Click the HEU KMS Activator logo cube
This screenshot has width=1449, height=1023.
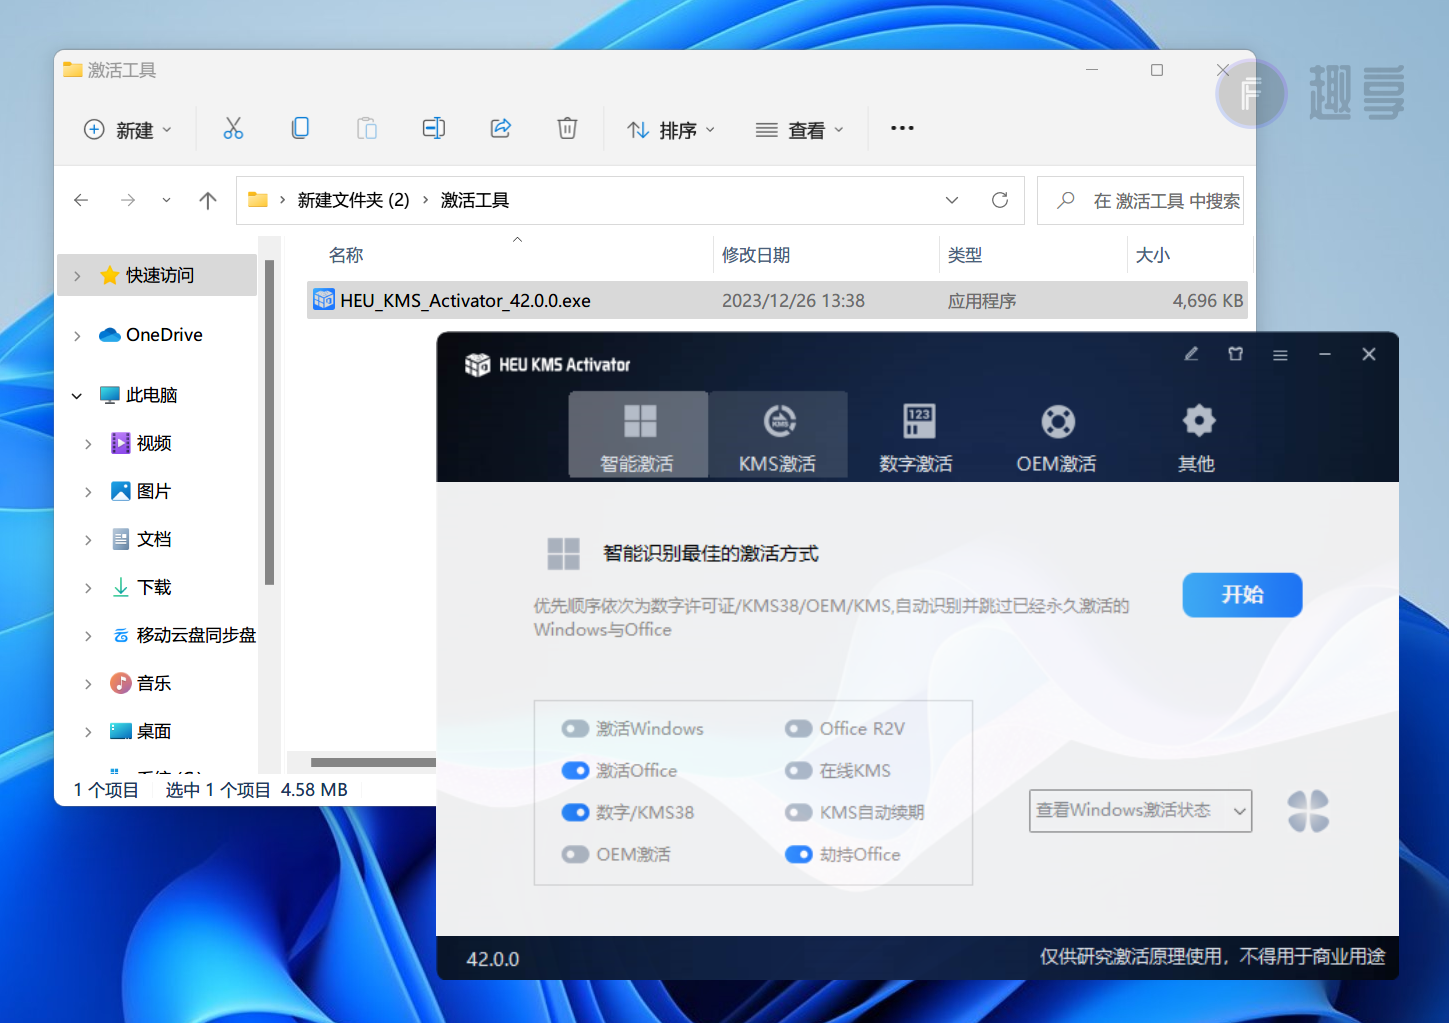pos(478,365)
